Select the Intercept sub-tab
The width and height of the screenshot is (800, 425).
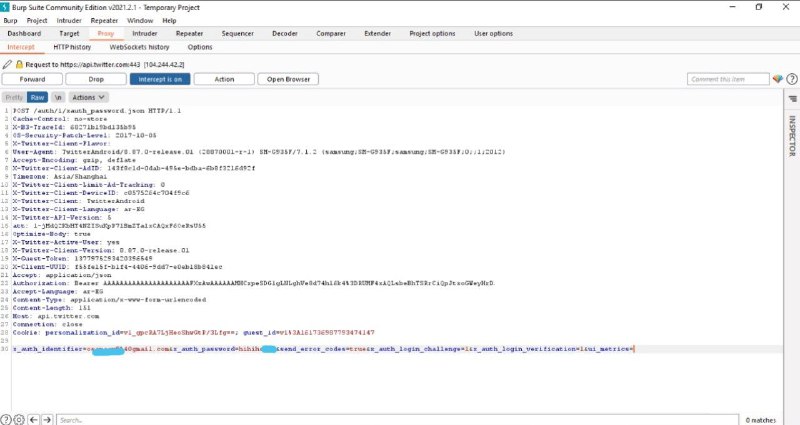pyautogui.click(x=21, y=47)
